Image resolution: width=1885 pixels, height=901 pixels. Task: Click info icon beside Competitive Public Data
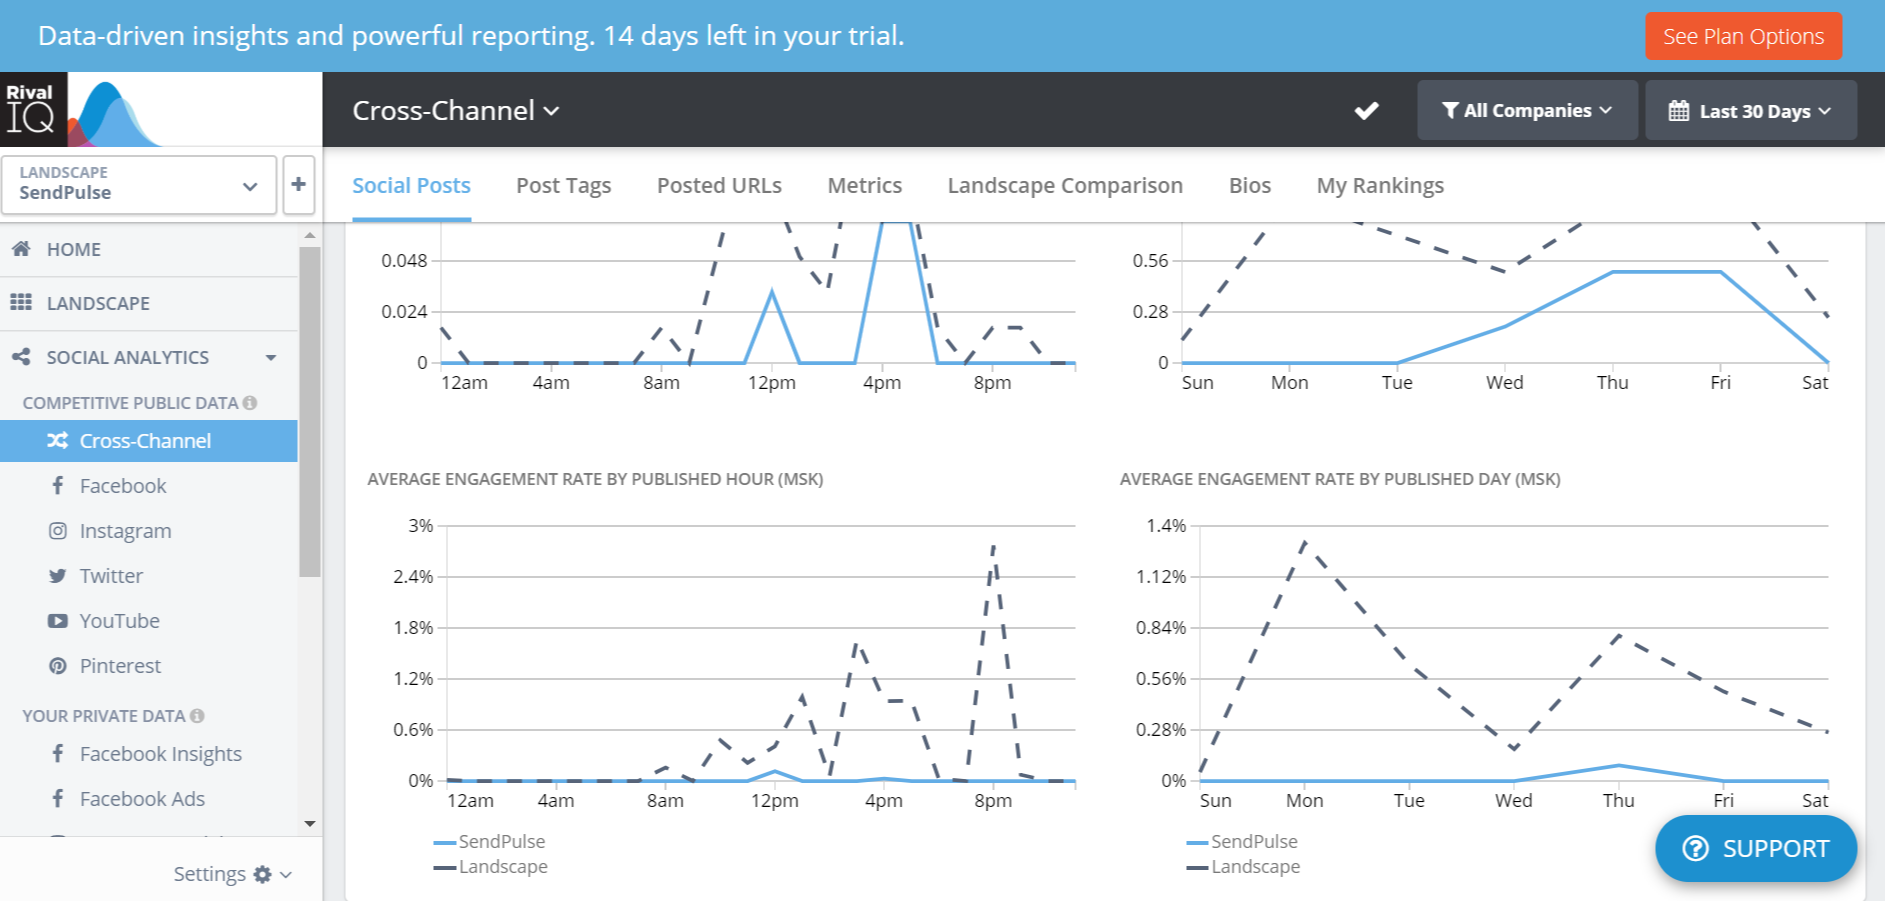click(x=250, y=403)
